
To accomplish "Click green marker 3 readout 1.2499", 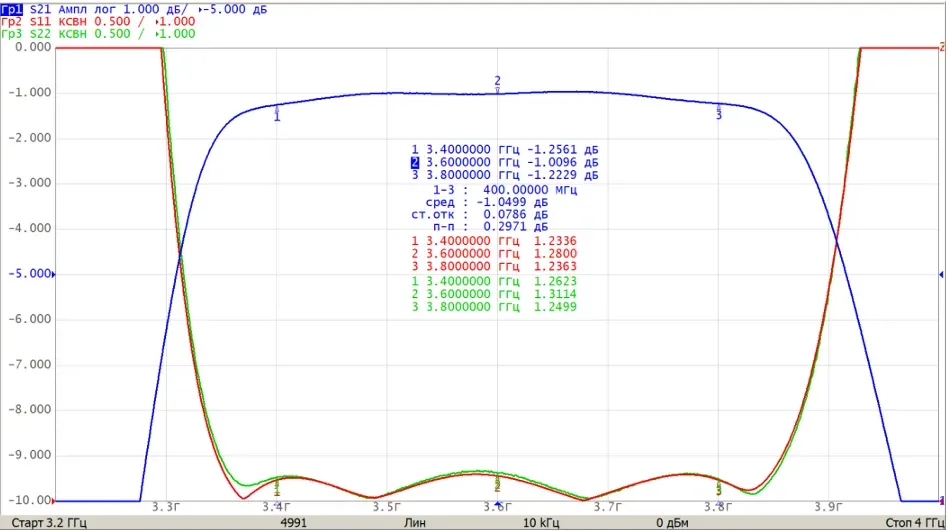I will (555, 307).
